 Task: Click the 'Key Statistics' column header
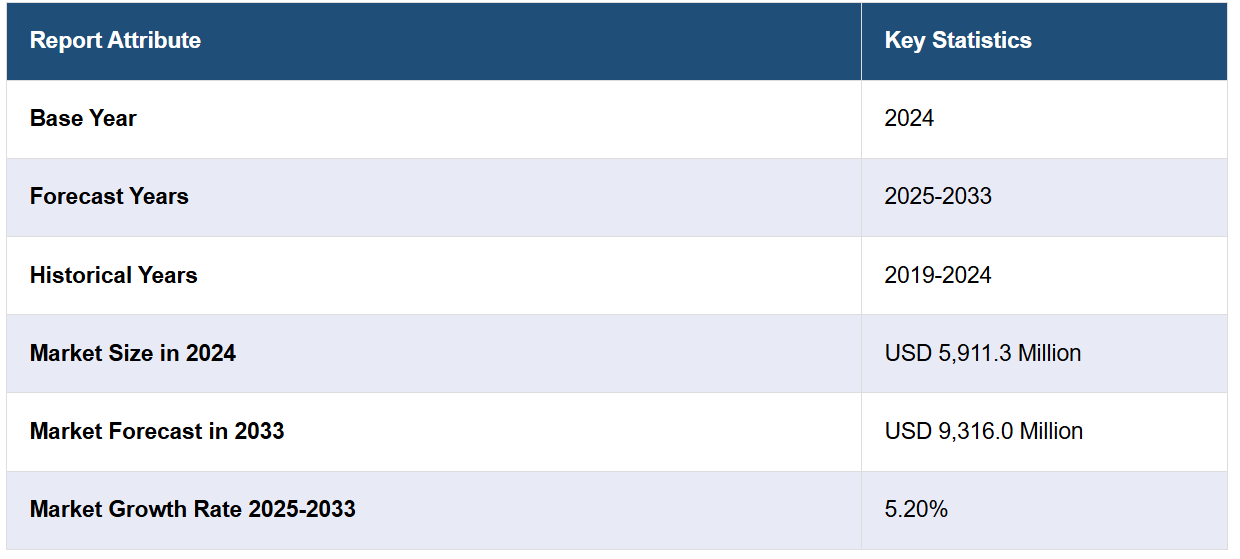click(x=958, y=41)
